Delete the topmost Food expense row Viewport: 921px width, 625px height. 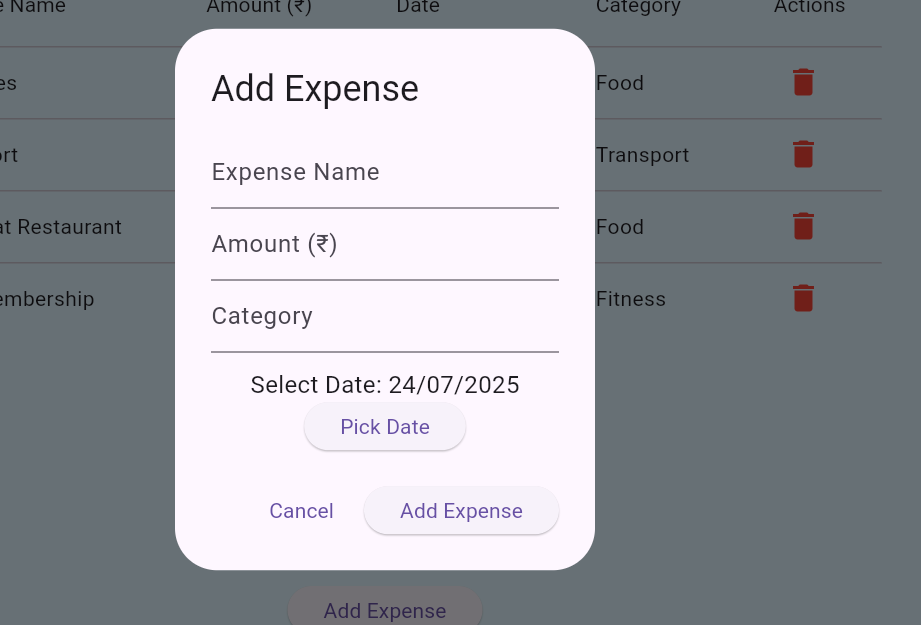[803, 82]
